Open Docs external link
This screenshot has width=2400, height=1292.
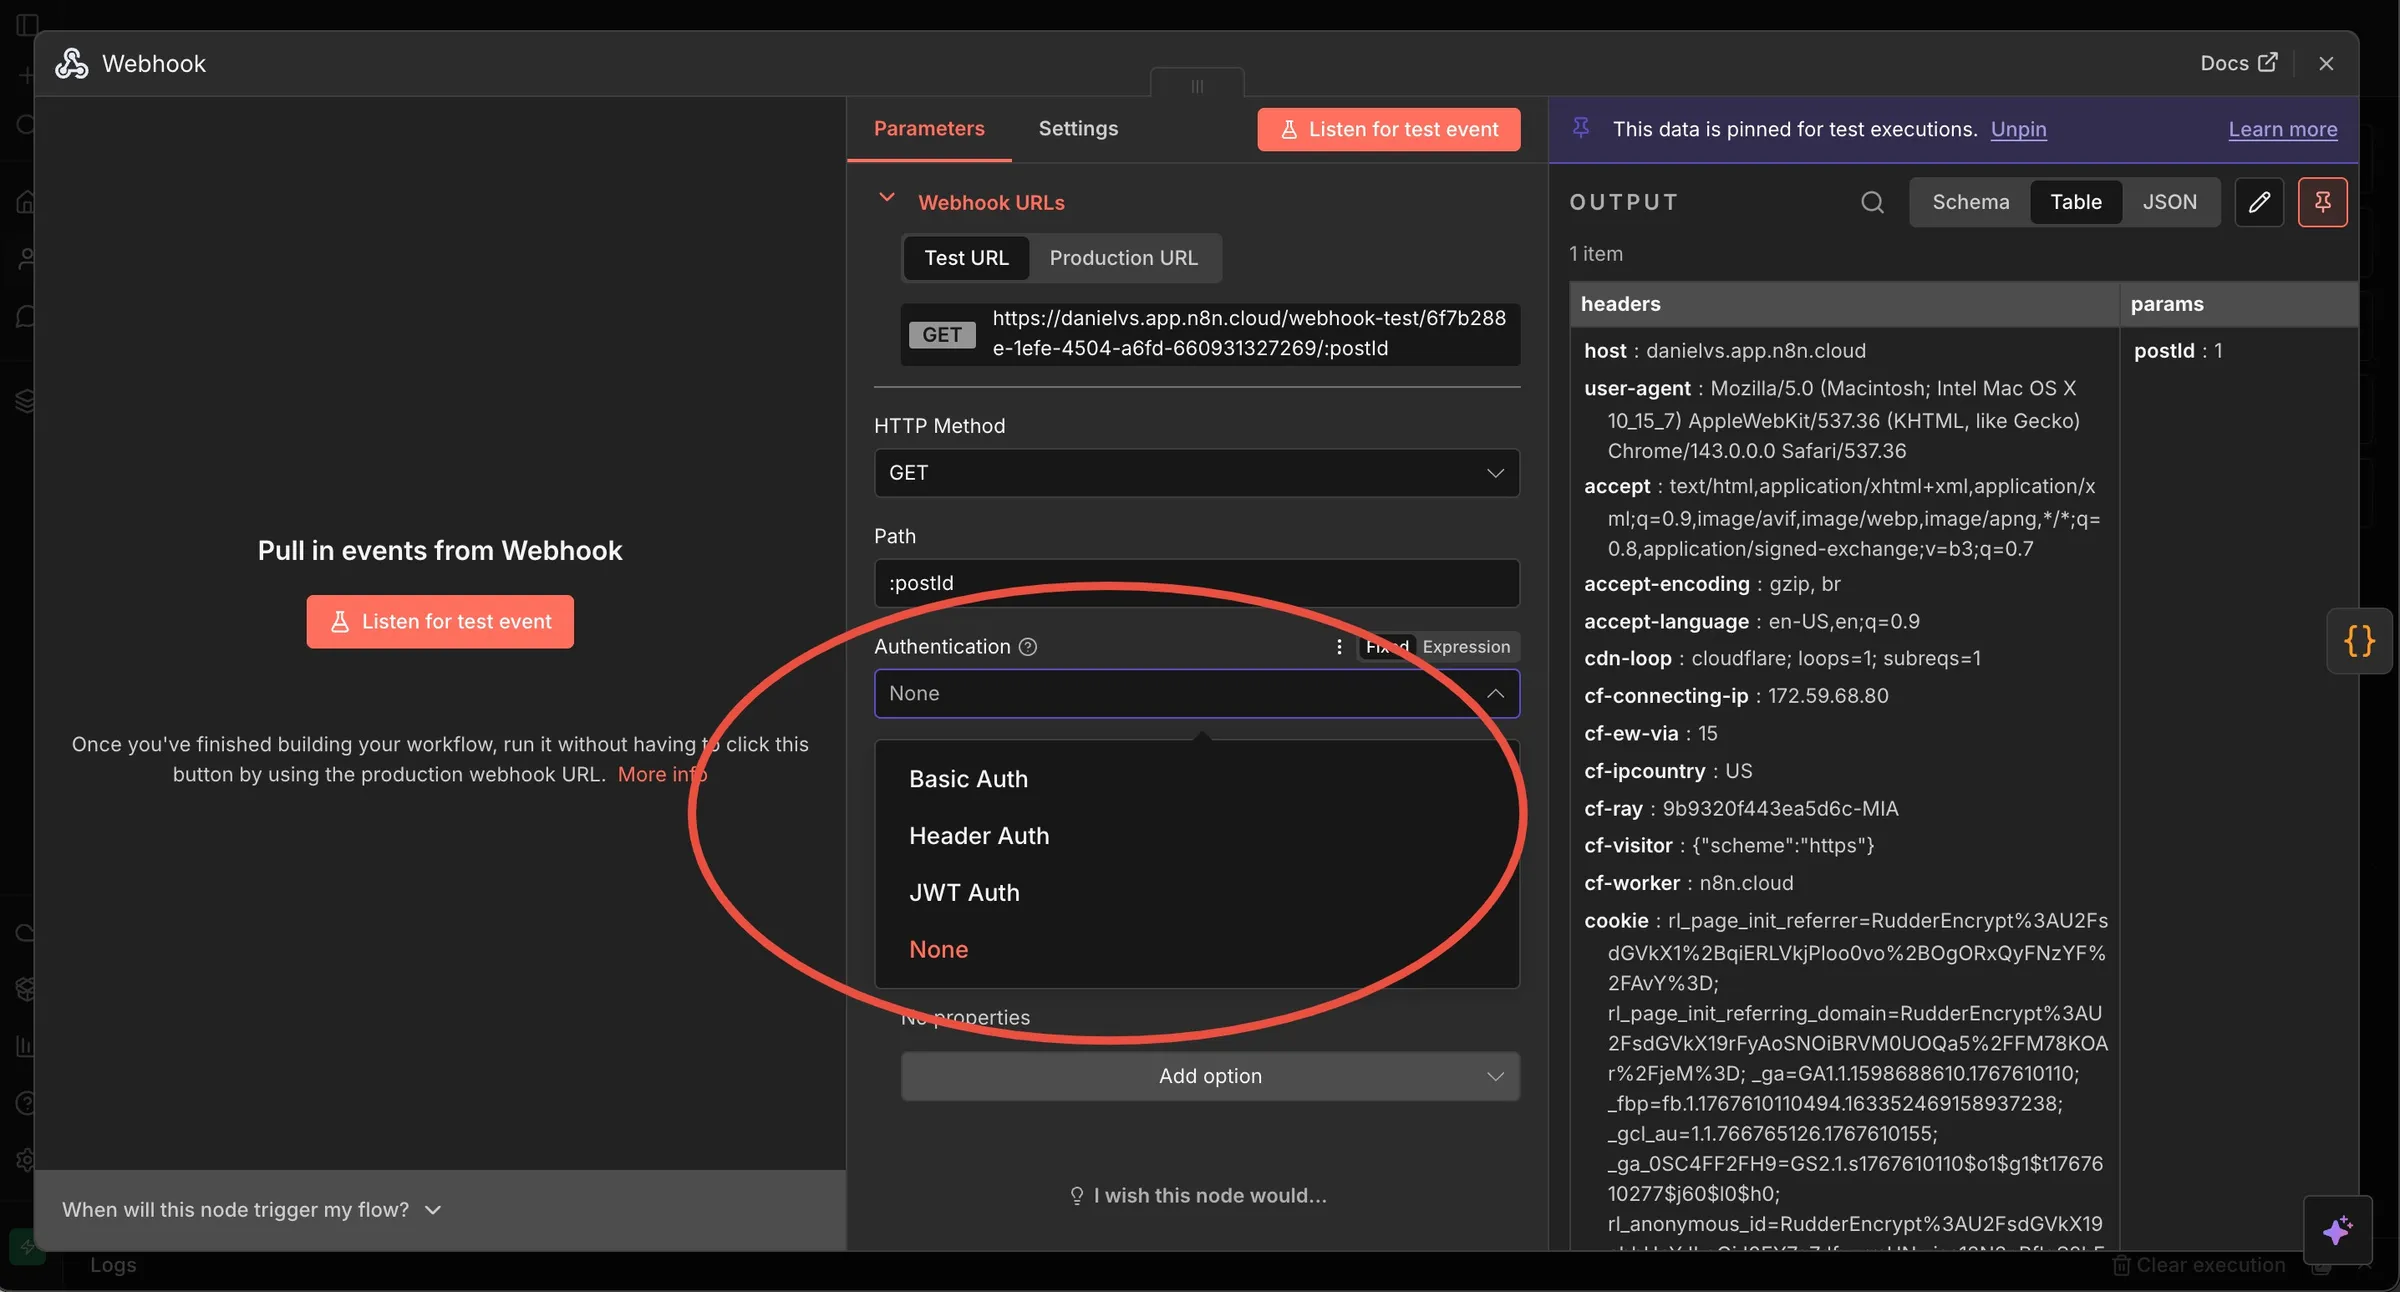(x=2238, y=63)
